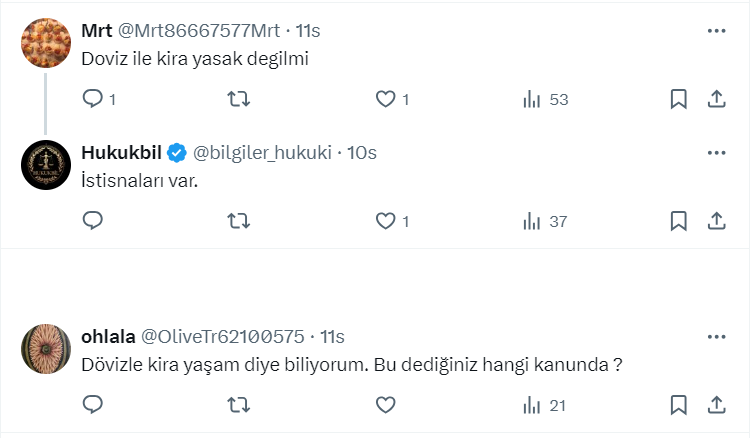Click Mrt's profile avatar
Viewport: 753px width, 438px height.
[45, 42]
